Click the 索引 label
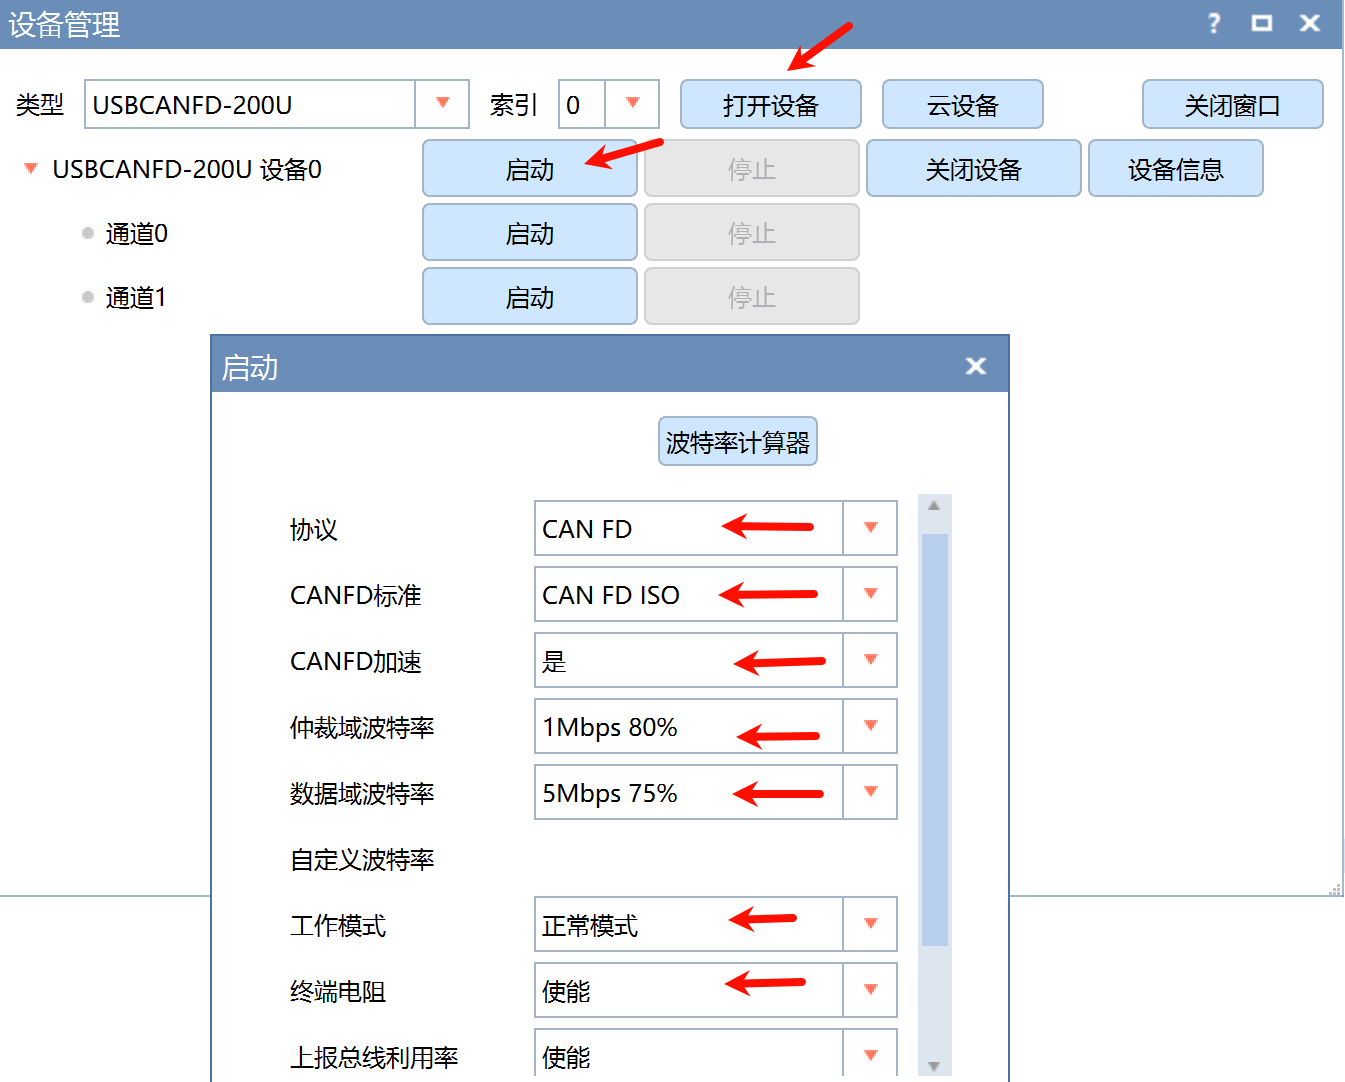Screen dimensions: 1345x1082 point(514,105)
